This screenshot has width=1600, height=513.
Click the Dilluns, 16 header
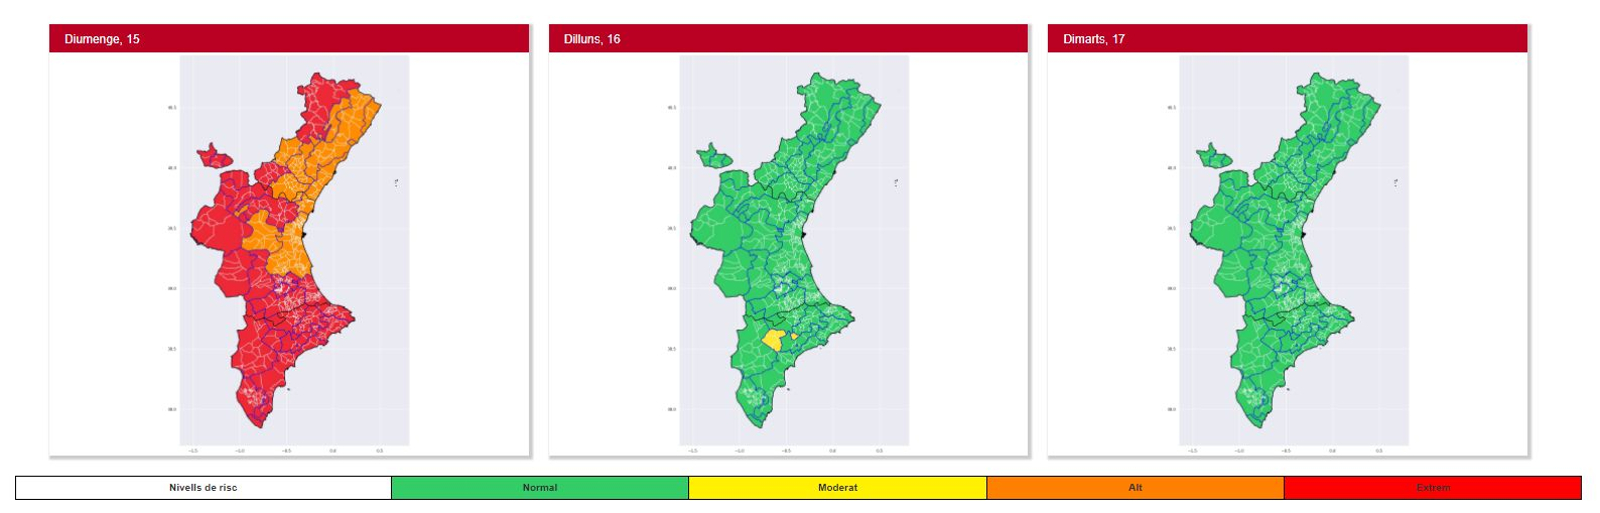click(x=788, y=39)
